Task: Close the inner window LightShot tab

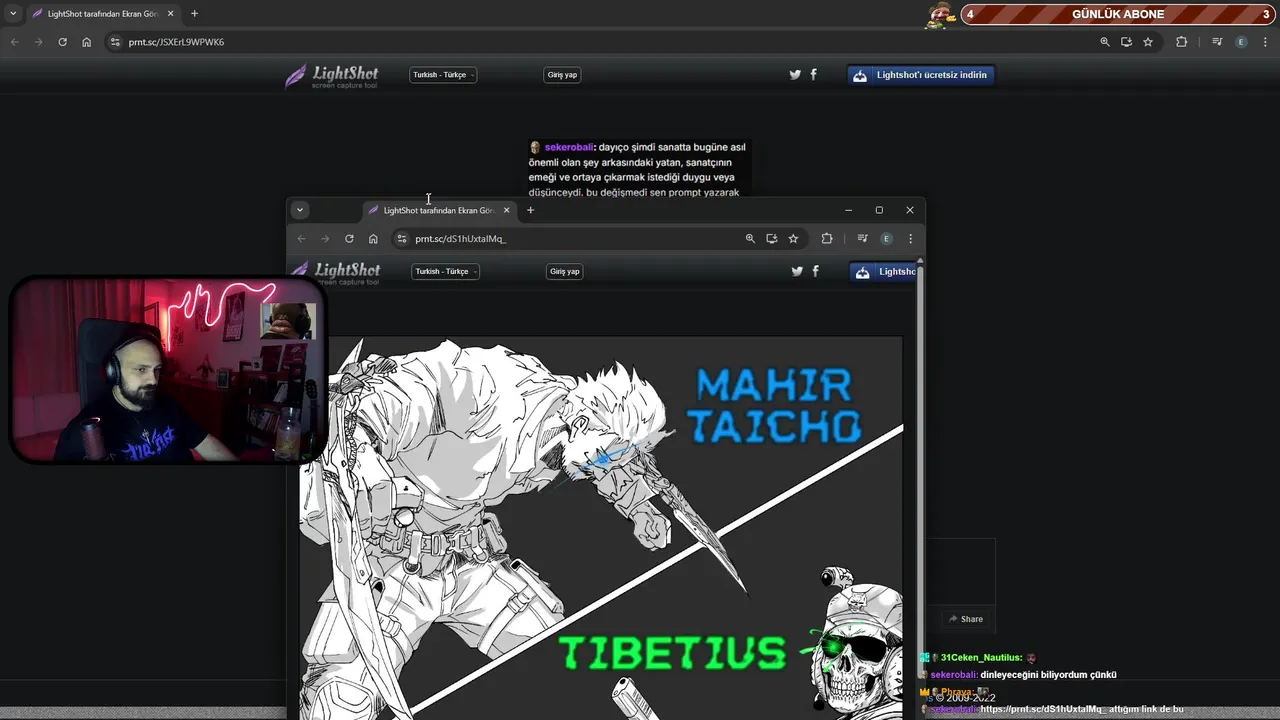Action: pyautogui.click(x=506, y=210)
